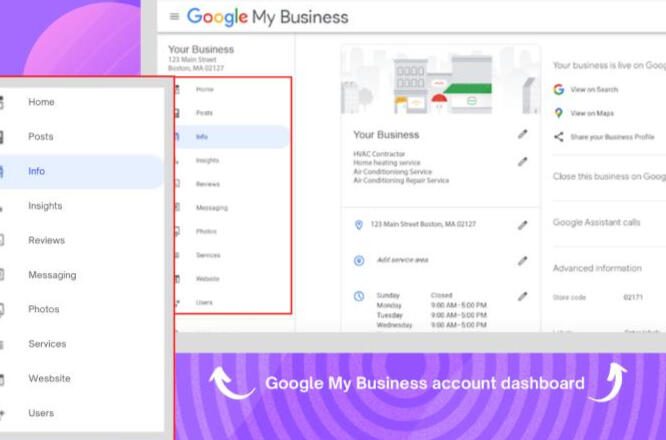Open the hamburger menu beside Google logo
Image resolution: width=666 pixels, height=440 pixels.
click(x=174, y=17)
